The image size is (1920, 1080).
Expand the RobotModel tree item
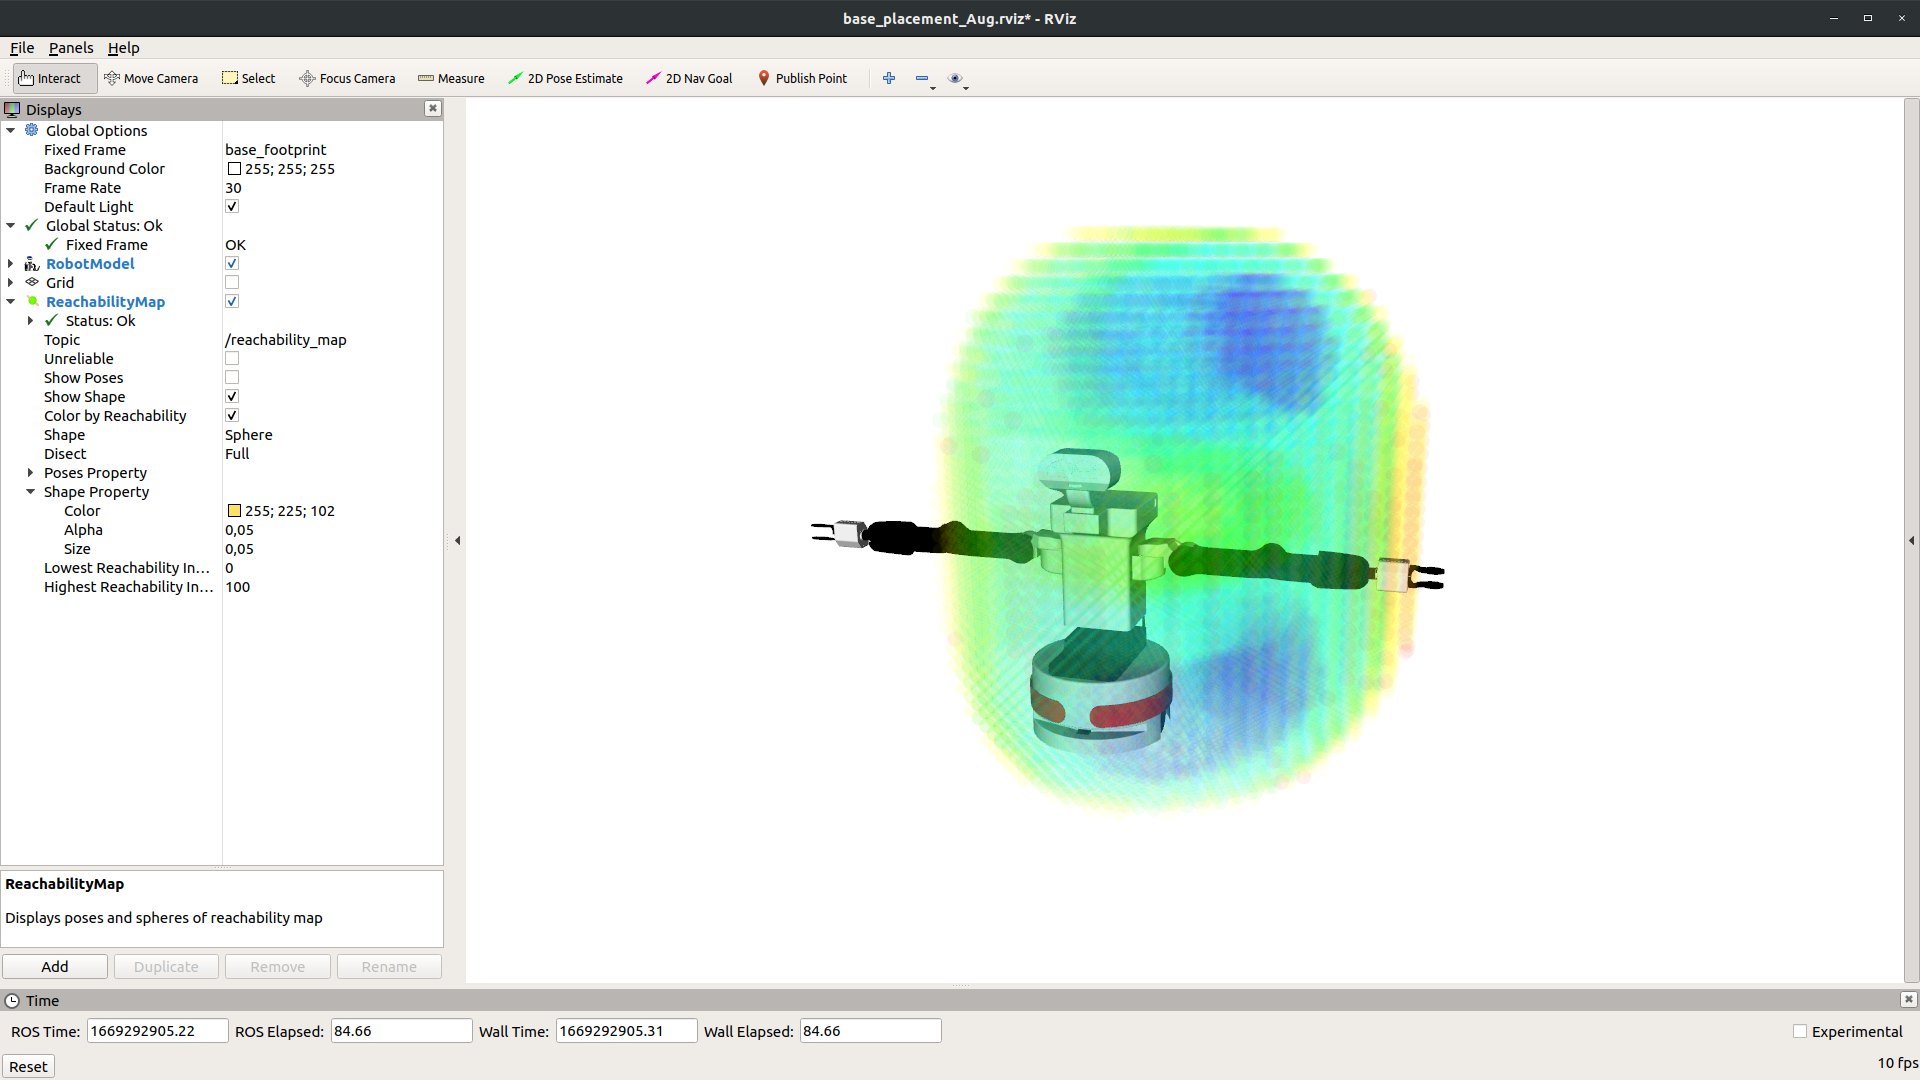11,264
